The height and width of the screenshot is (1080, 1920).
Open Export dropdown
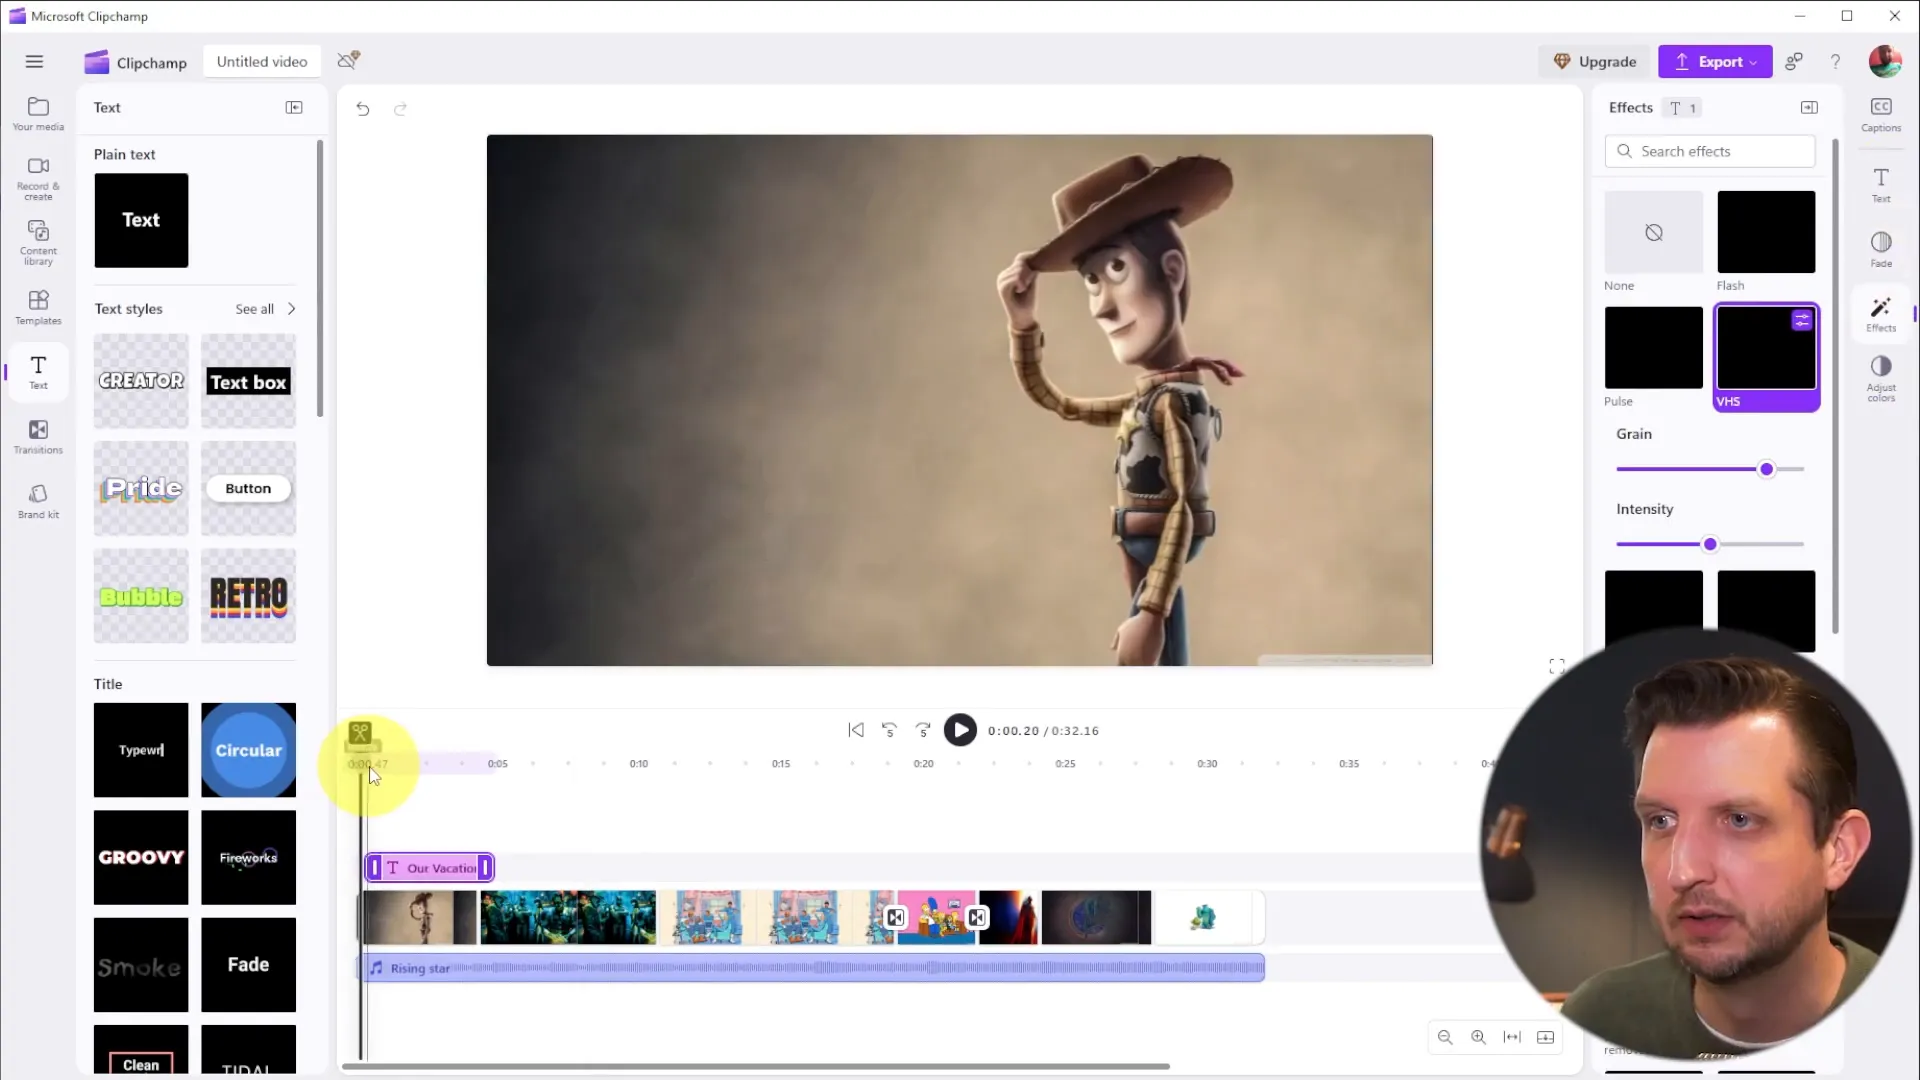1715,62
